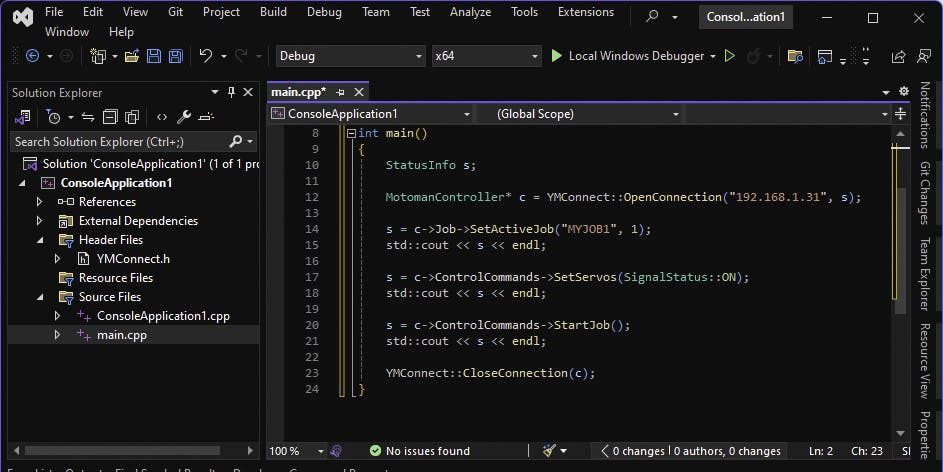The height and width of the screenshot is (472, 943).
Task: Click the Show All Files icon
Action: tap(133, 117)
